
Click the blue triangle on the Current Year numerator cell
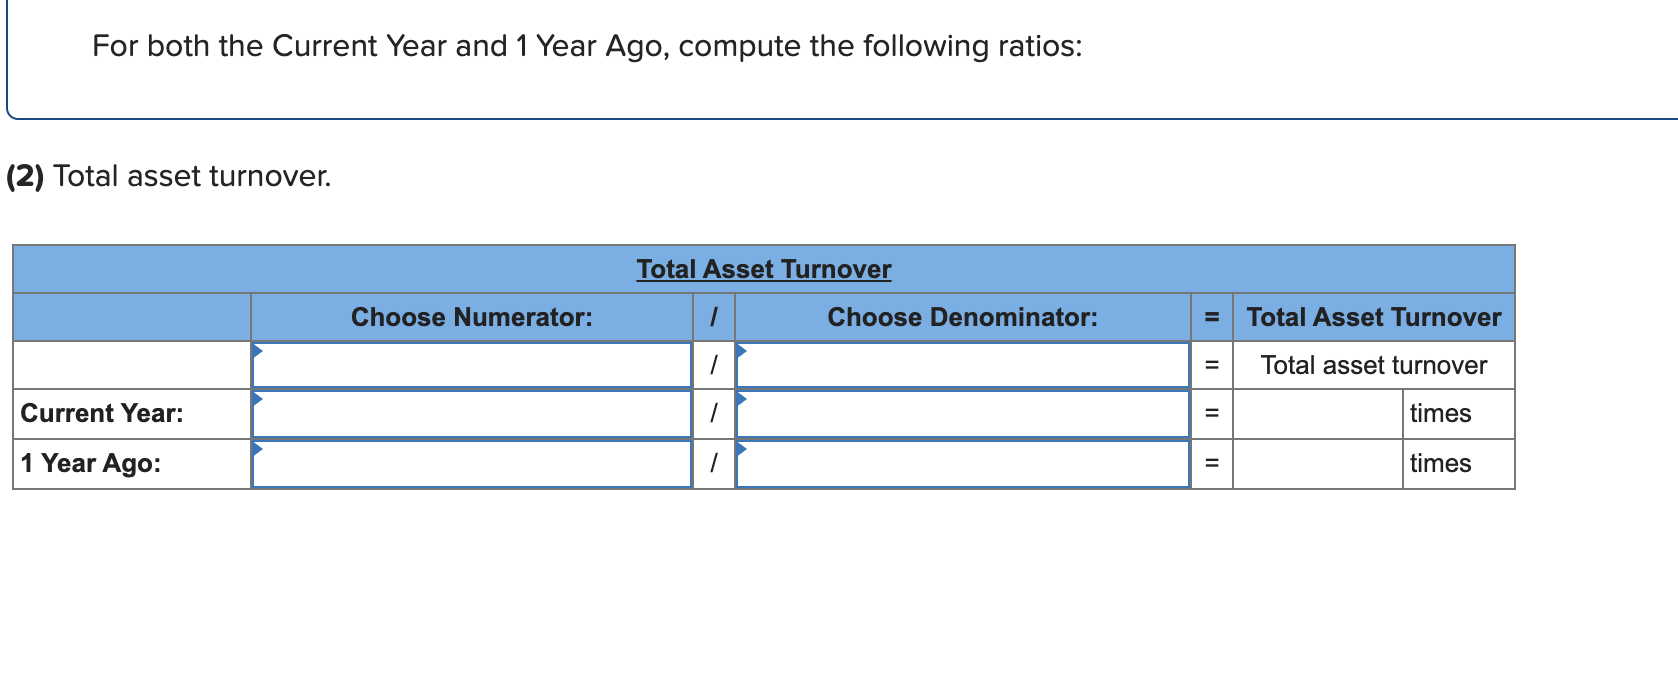coord(258,401)
